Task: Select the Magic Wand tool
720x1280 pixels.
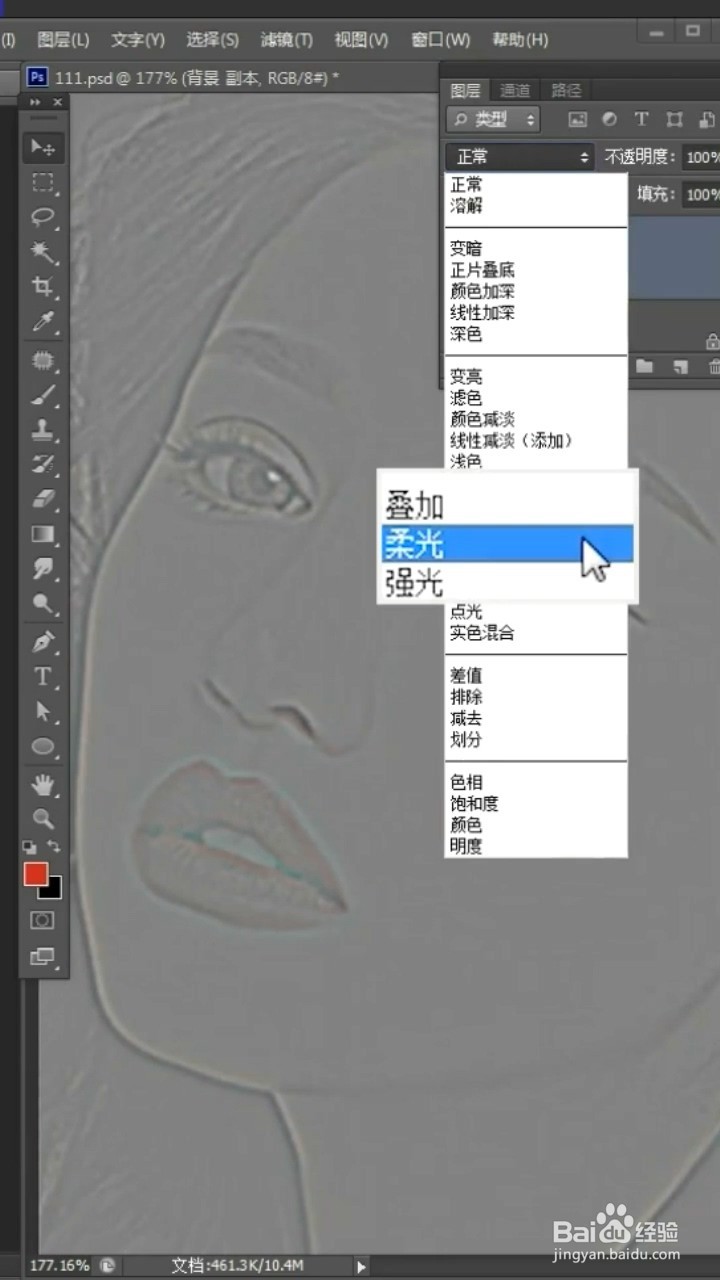Action: 43,252
